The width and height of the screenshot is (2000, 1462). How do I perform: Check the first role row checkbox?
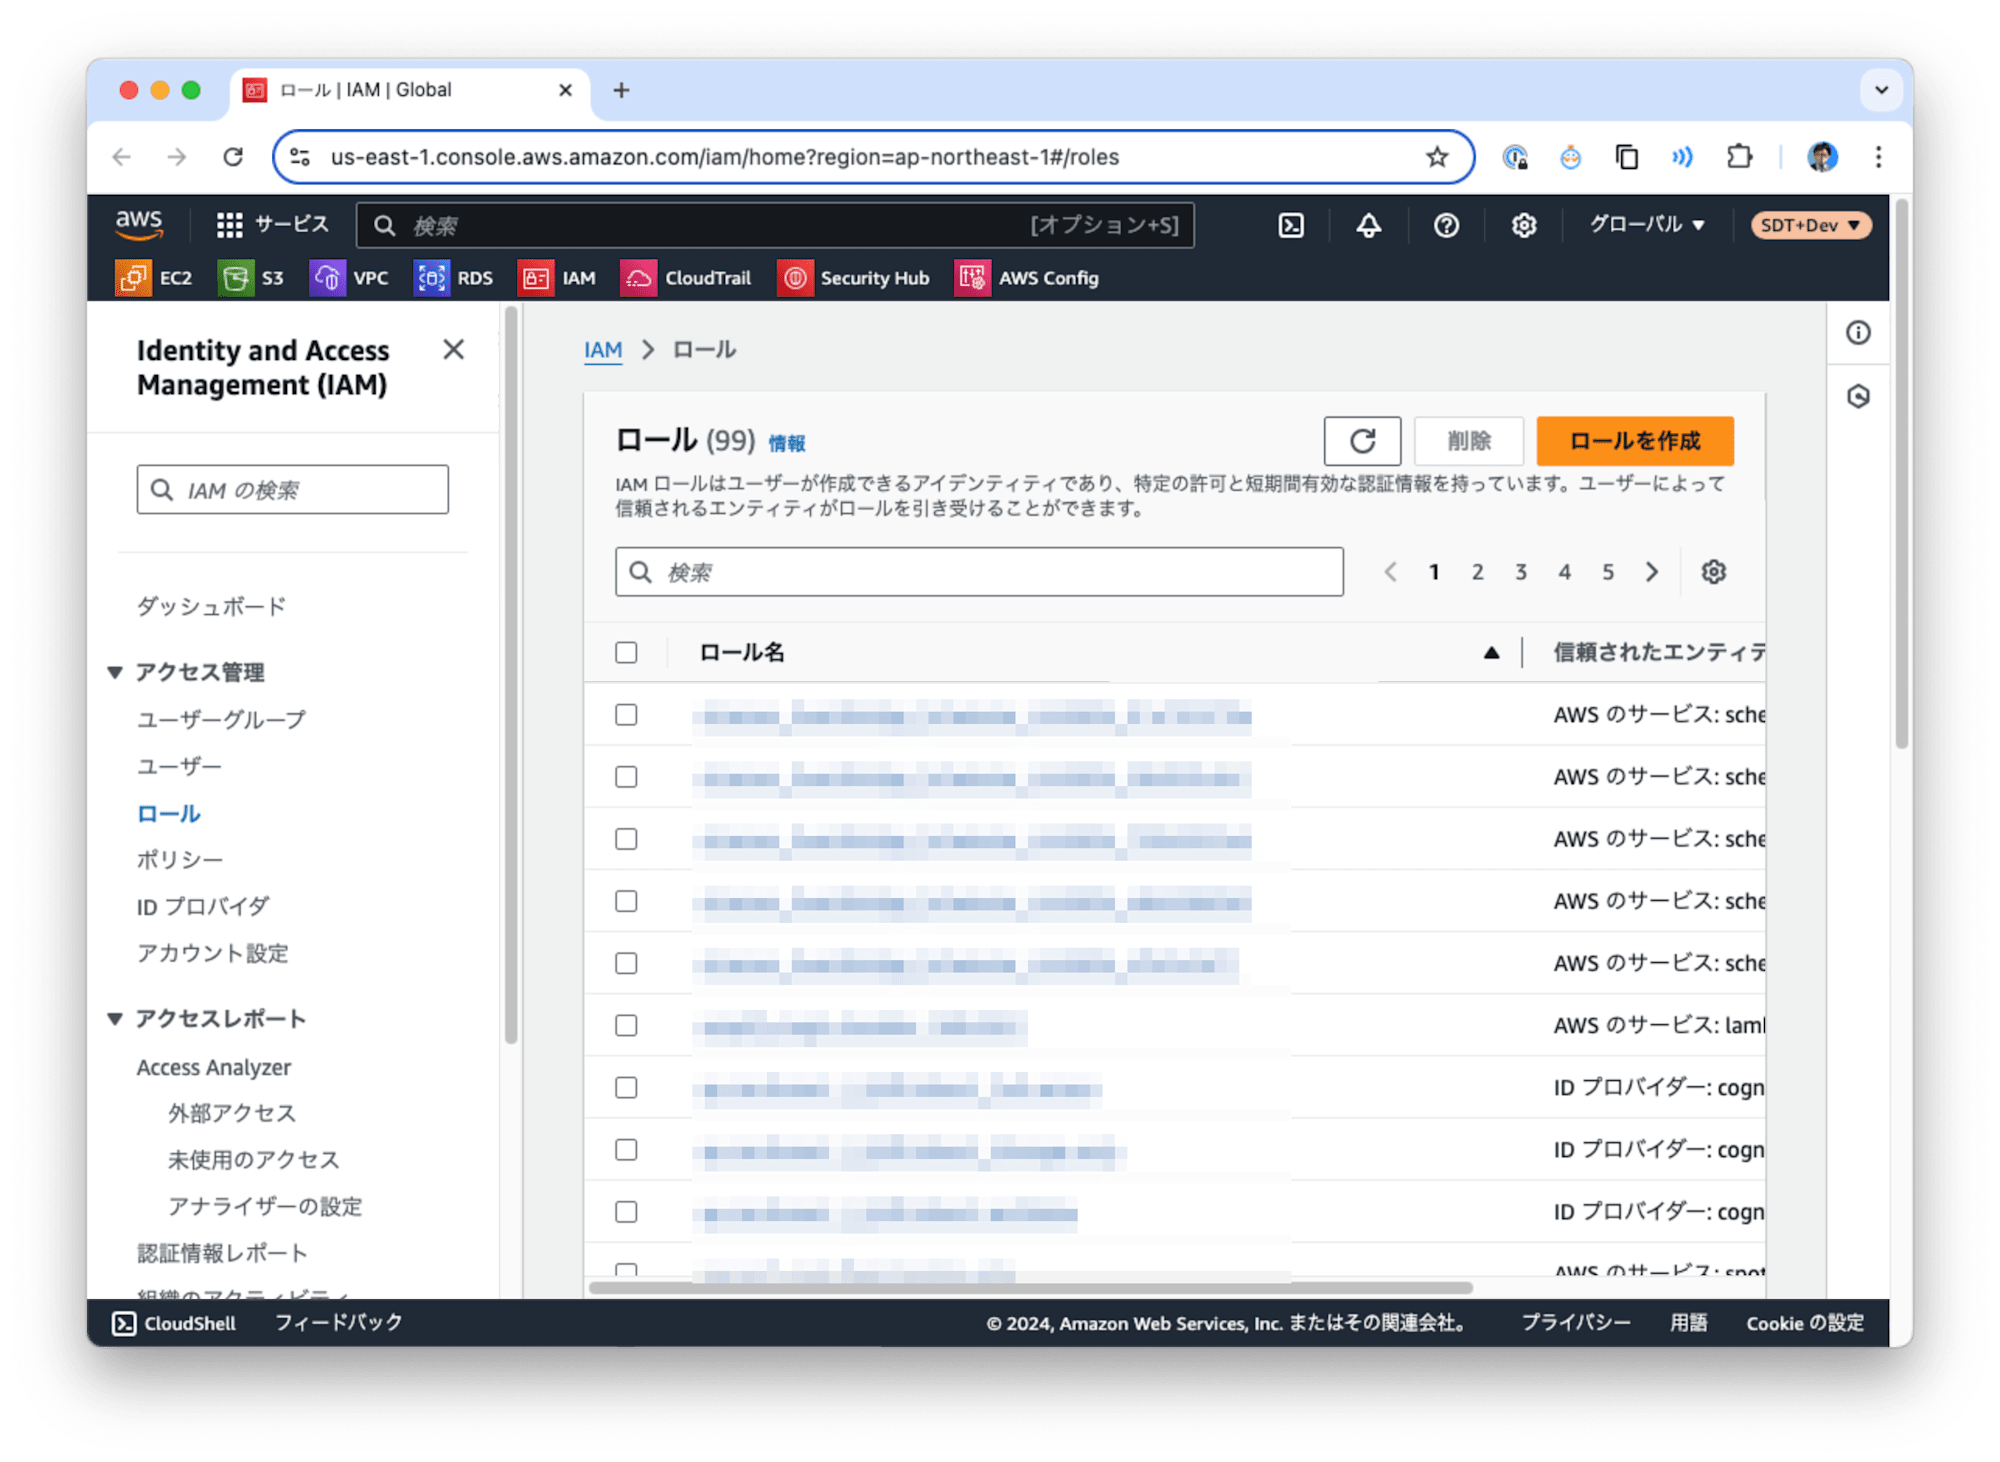626,715
